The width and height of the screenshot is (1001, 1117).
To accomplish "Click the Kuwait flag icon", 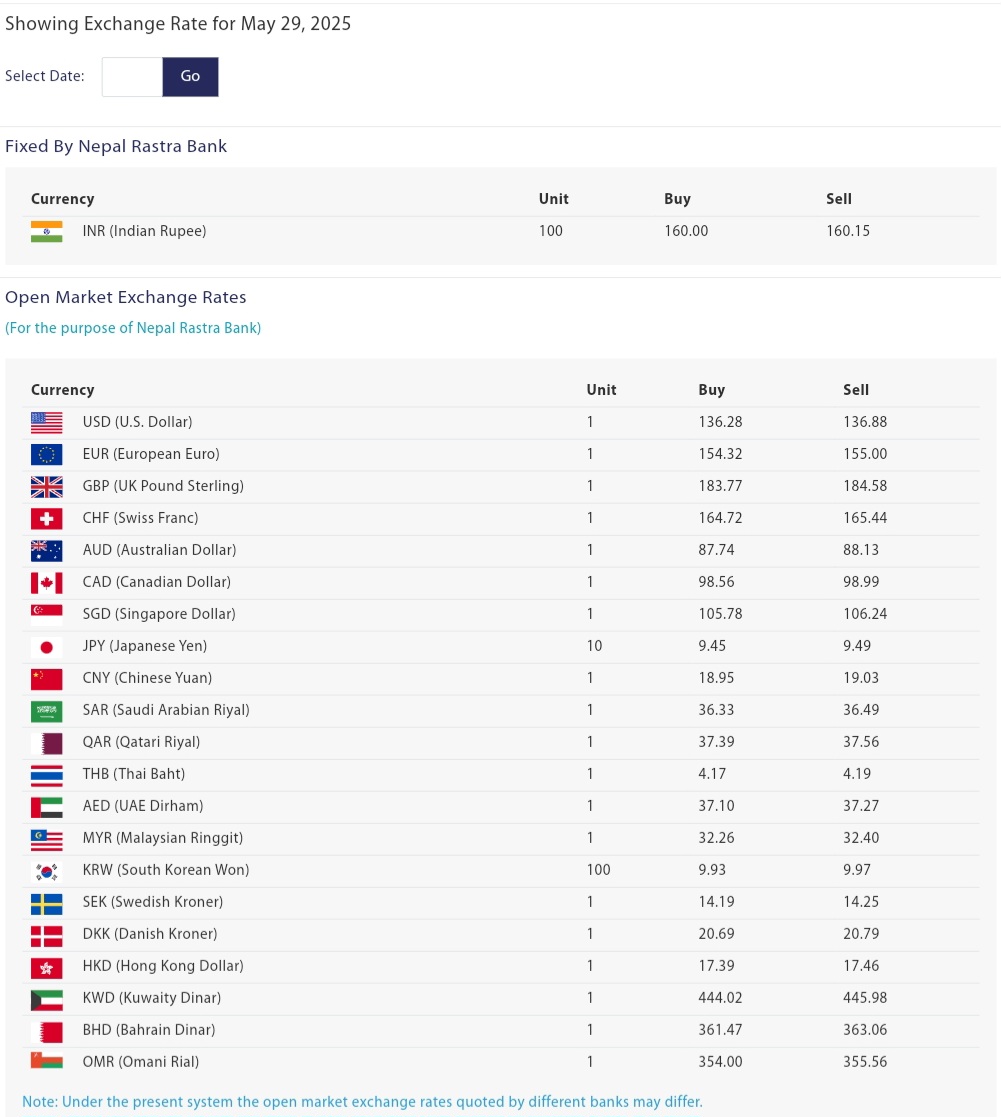I will [x=47, y=998].
